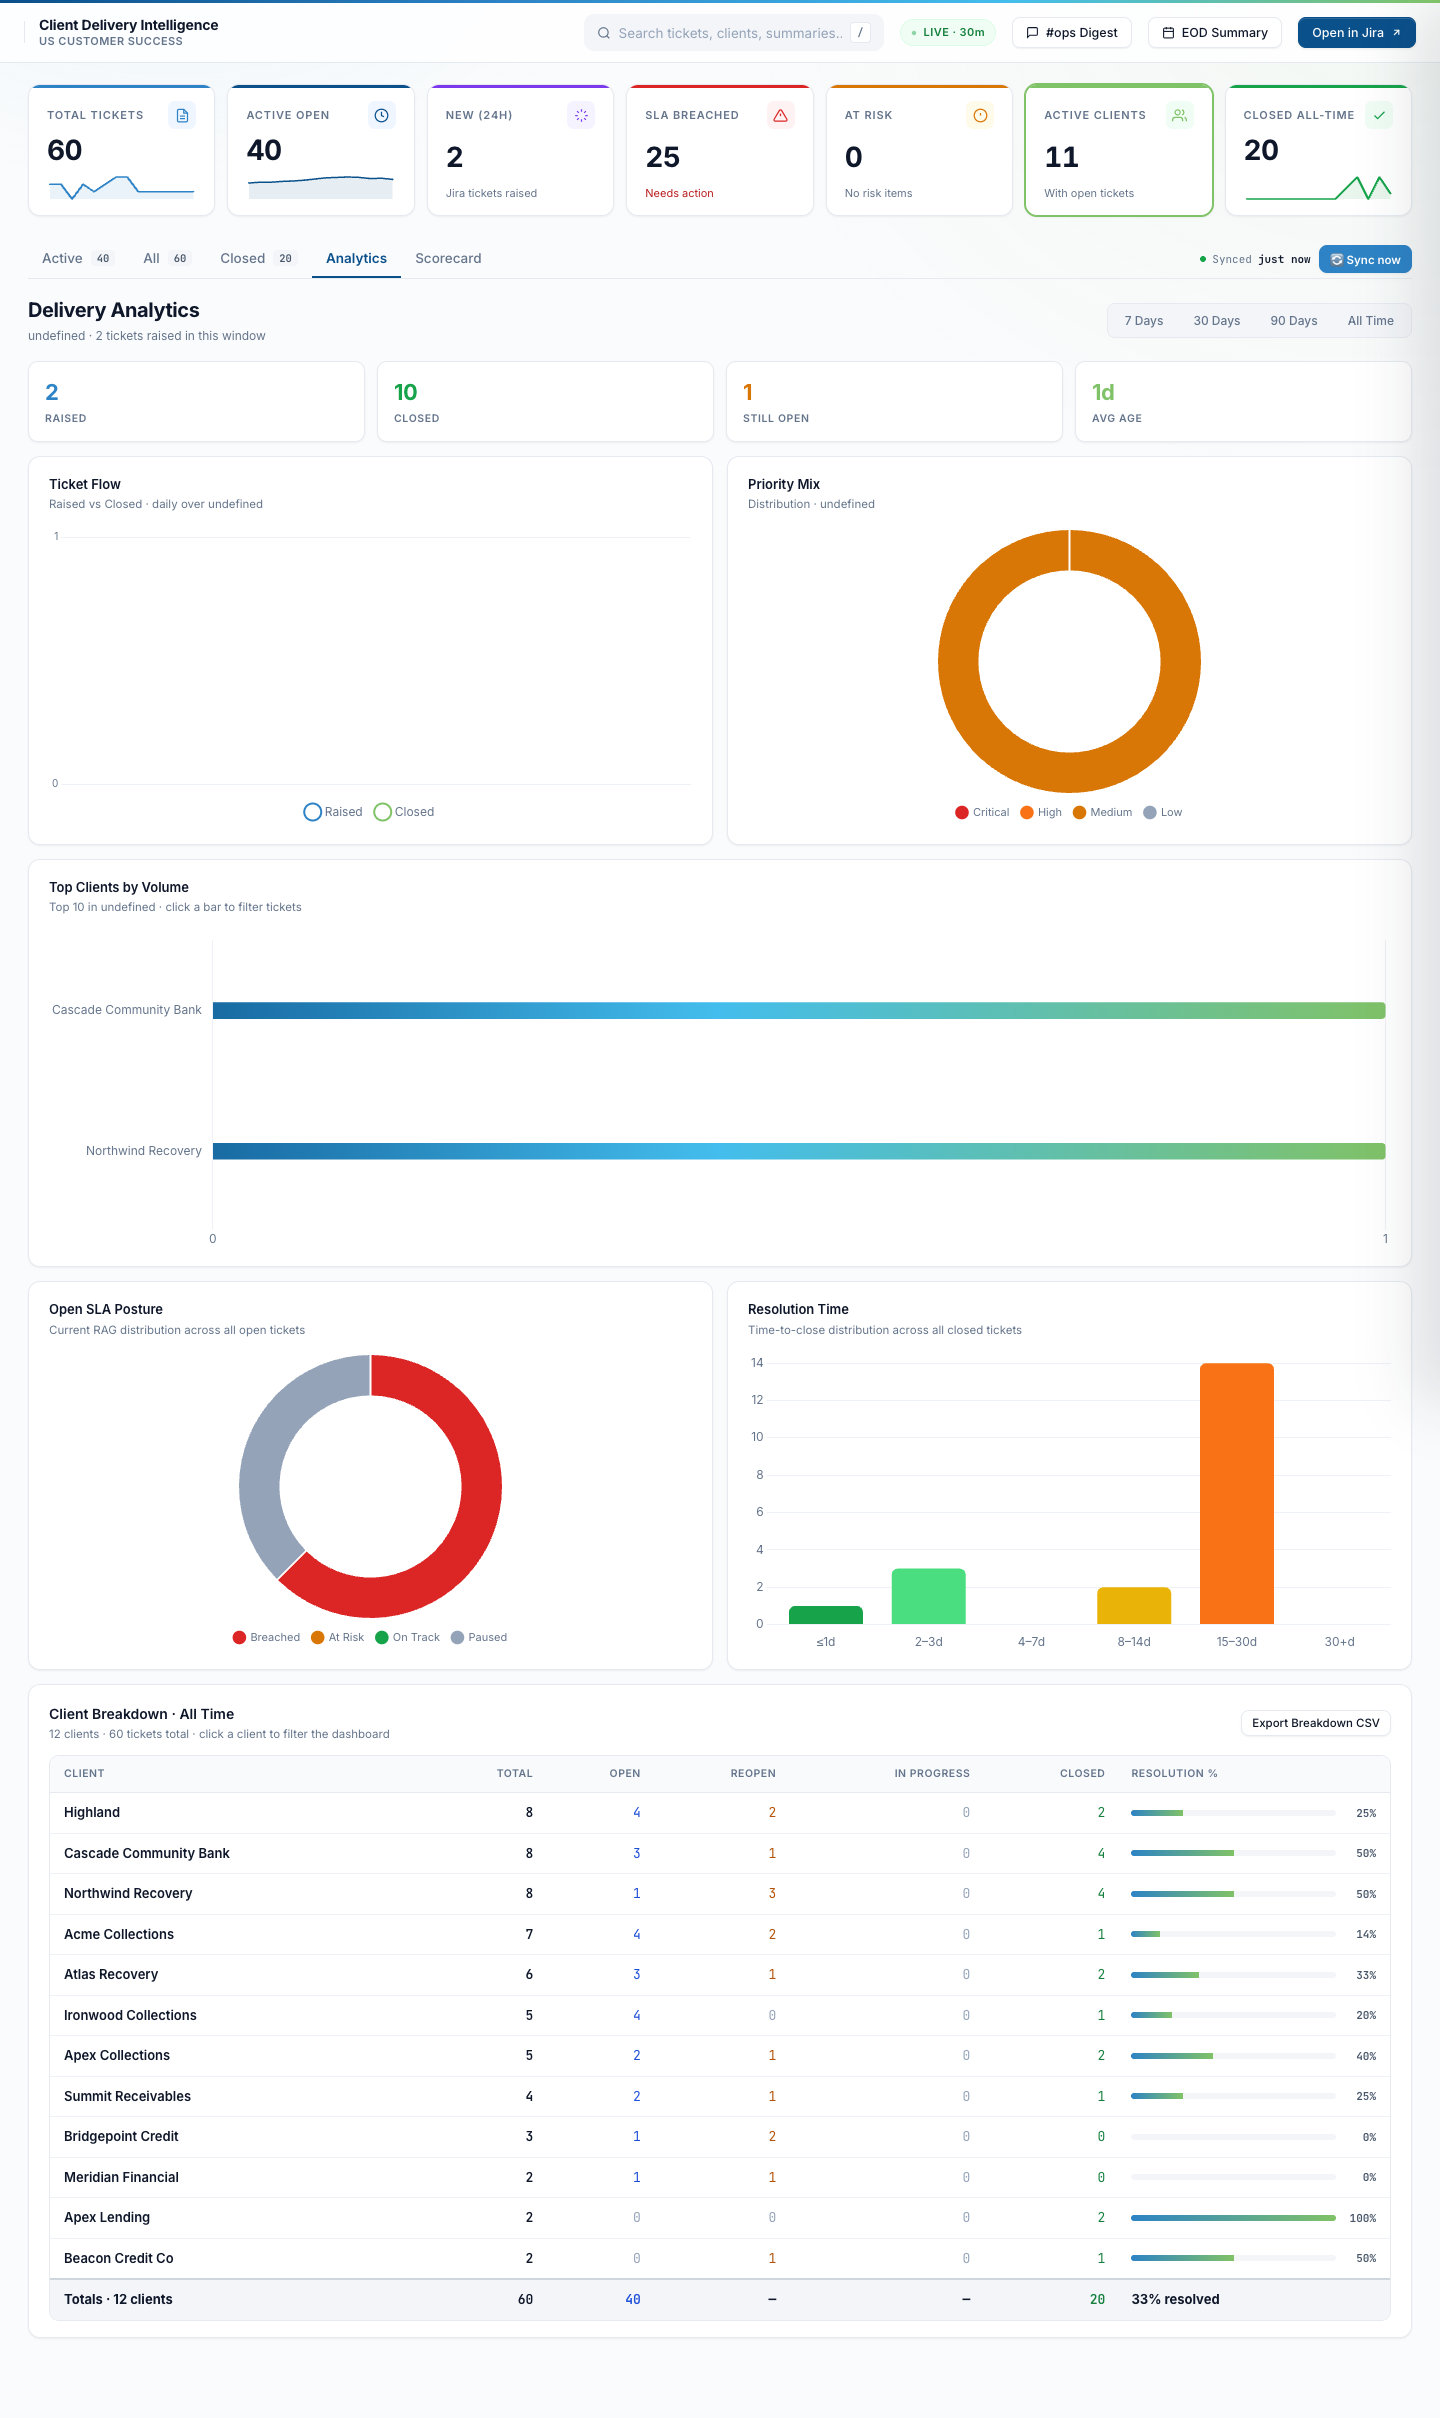Toggle On Track in SLA Posture legend

pos(408,1637)
